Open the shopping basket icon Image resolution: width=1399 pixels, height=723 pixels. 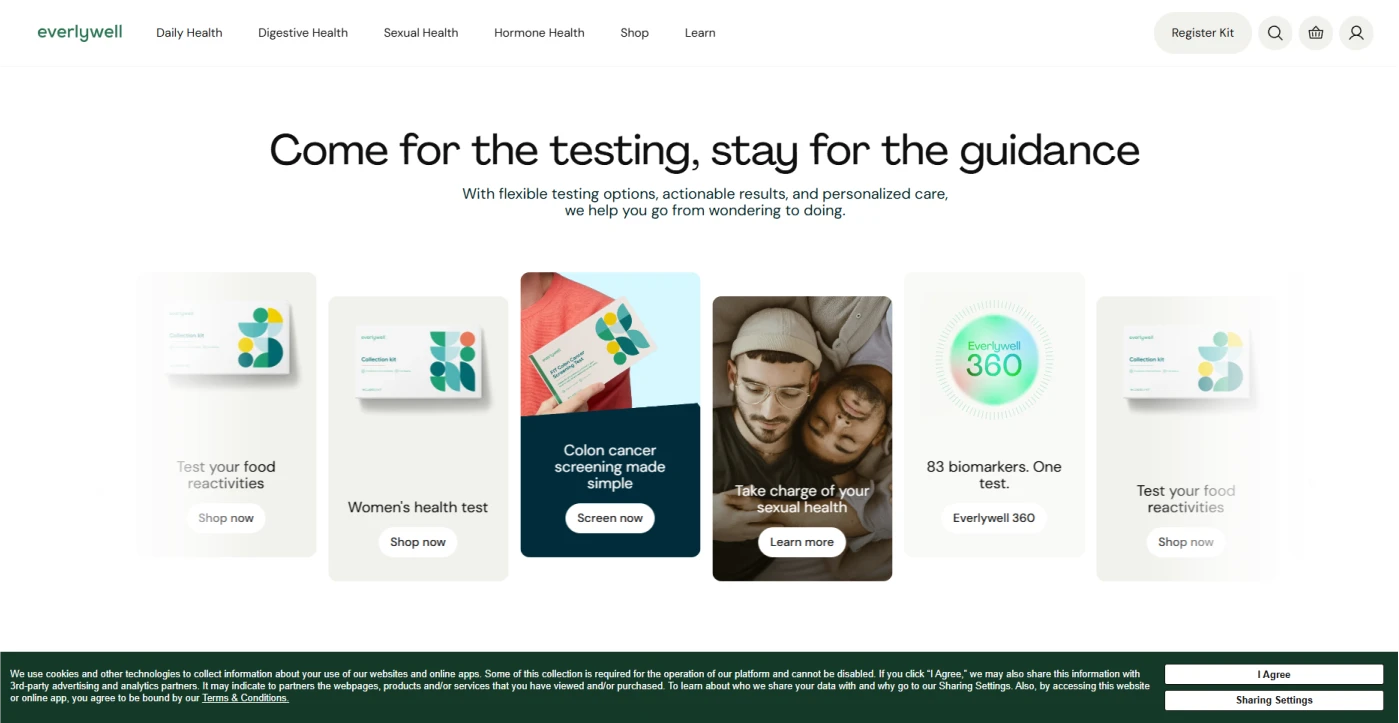(x=1316, y=33)
